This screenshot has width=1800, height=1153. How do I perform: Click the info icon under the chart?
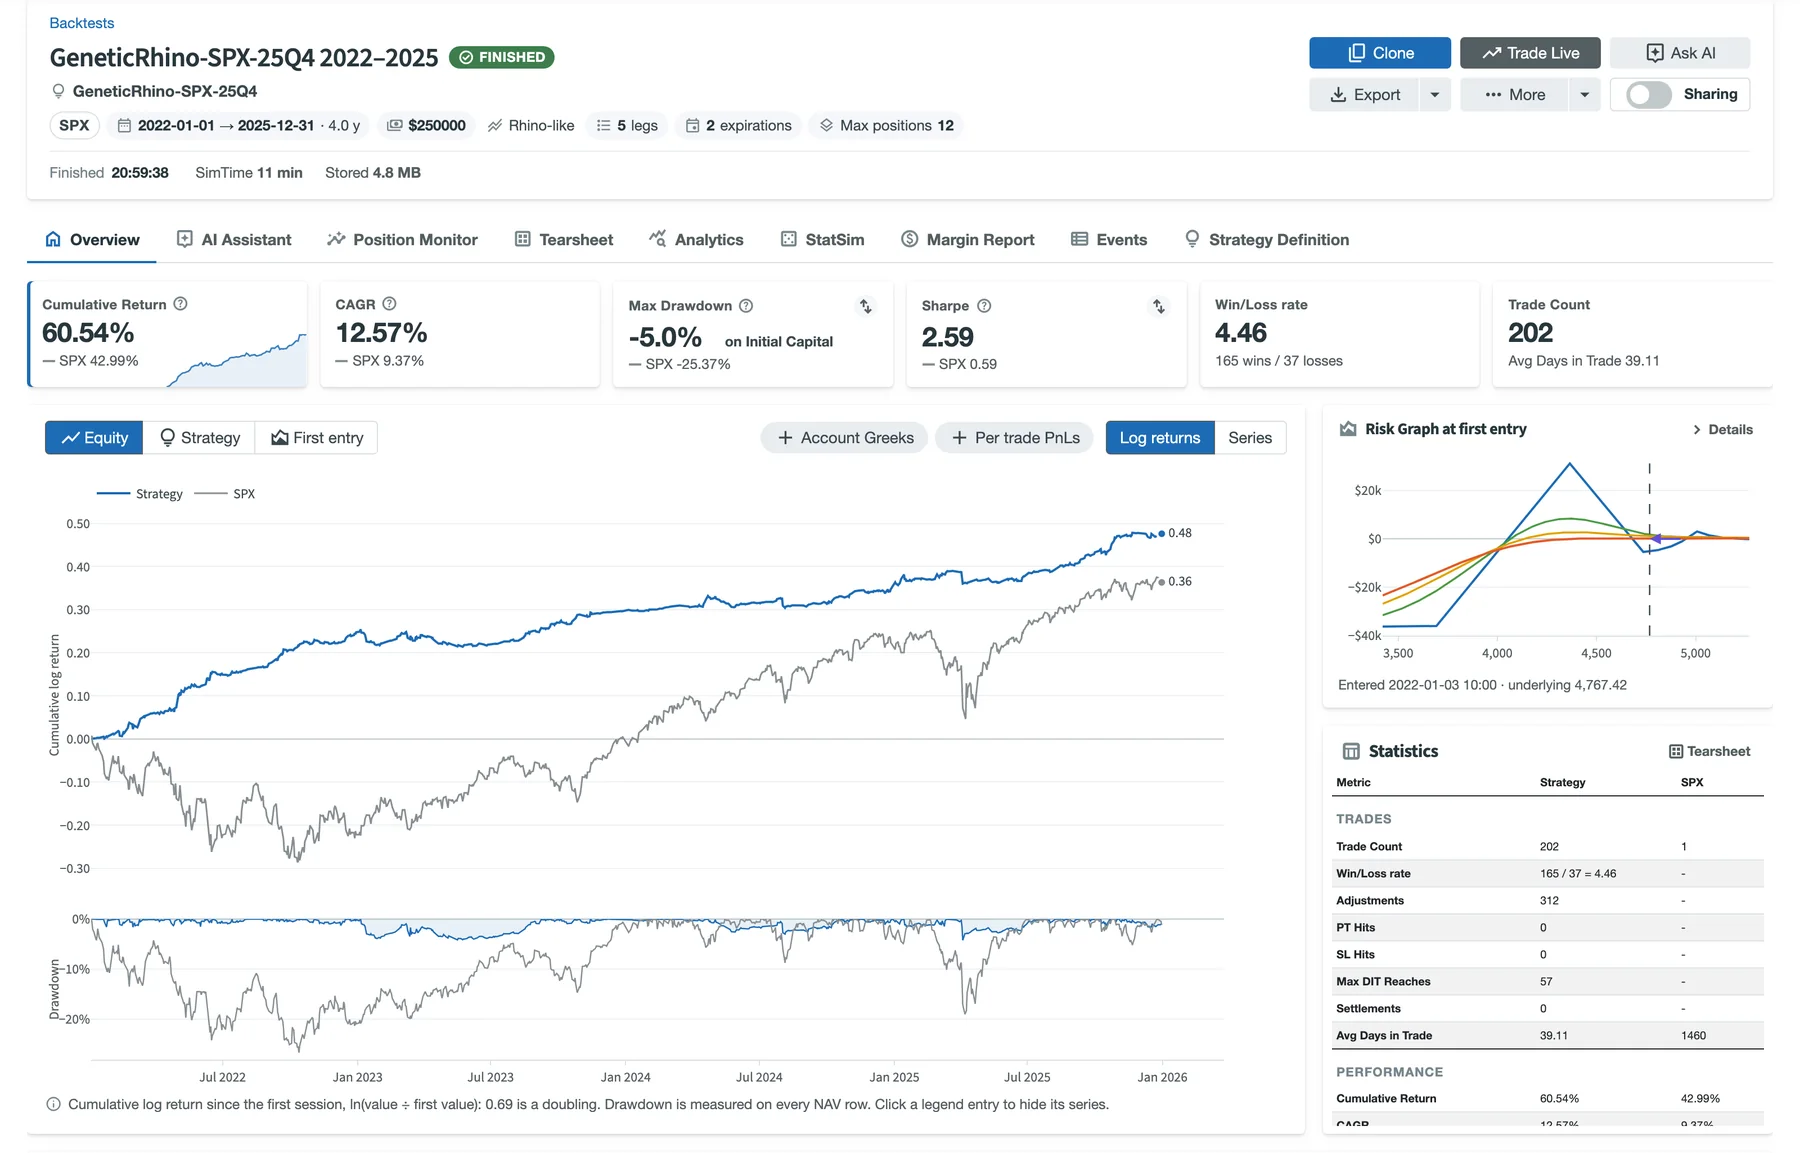pos(53,1105)
